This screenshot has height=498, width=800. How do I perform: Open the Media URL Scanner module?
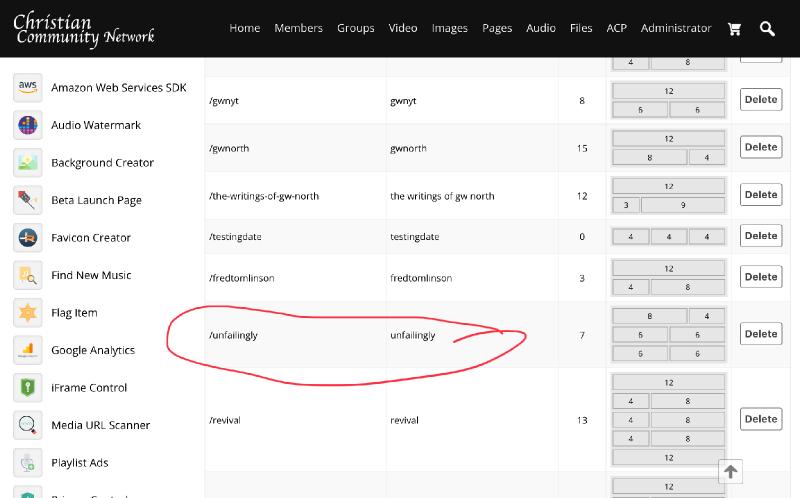tap(100, 425)
